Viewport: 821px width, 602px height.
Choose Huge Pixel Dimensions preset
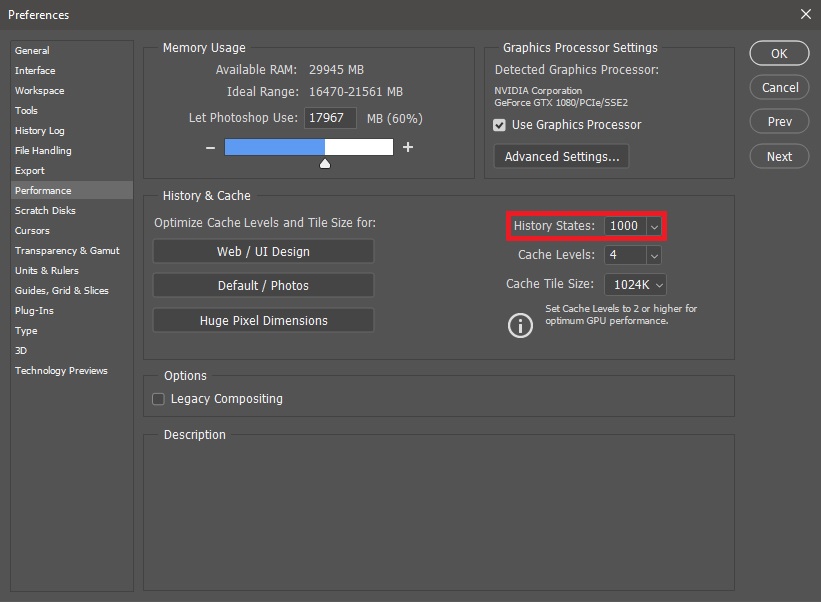point(263,321)
